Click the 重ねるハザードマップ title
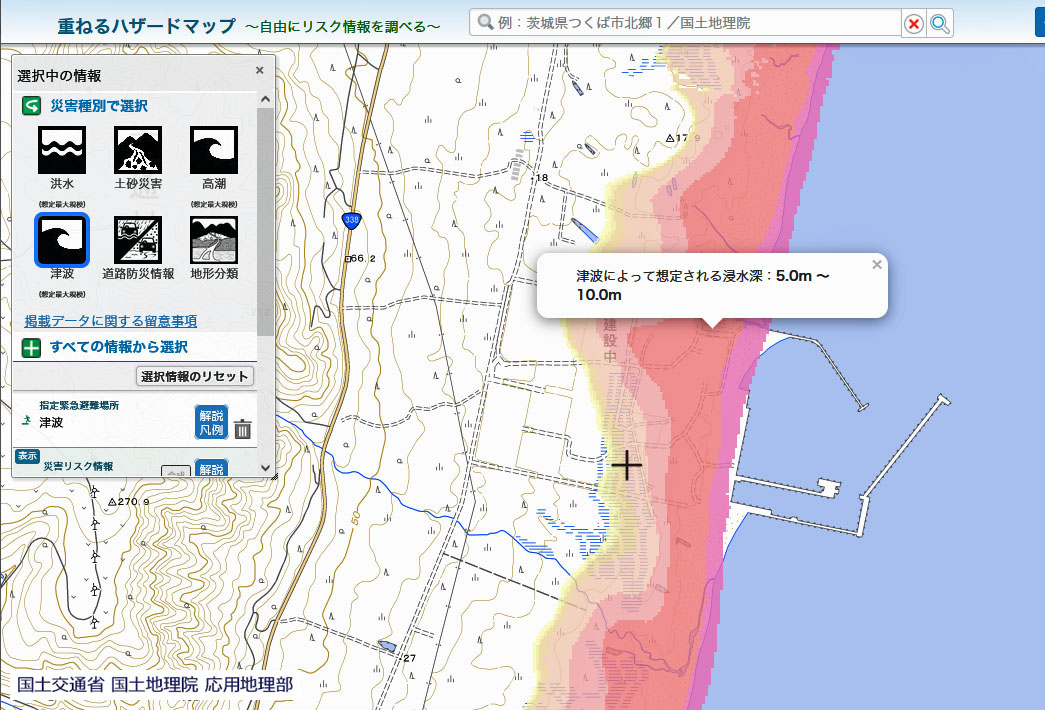This screenshot has height=710, width=1045. (146, 24)
